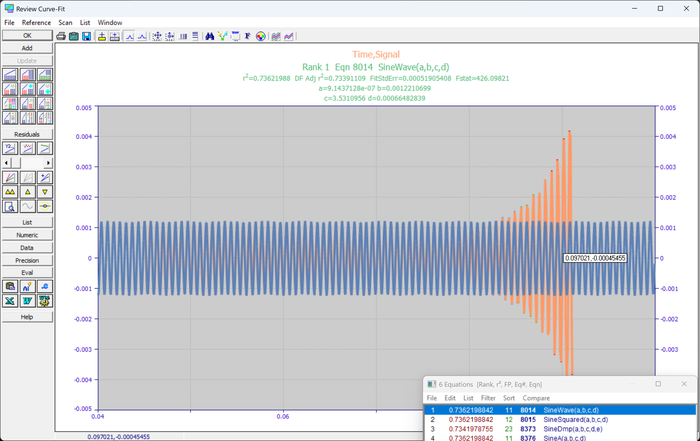The width and height of the screenshot is (700, 441).
Task: Click the yellow Y-shaped branching toolbar icon
Action: (222, 36)
